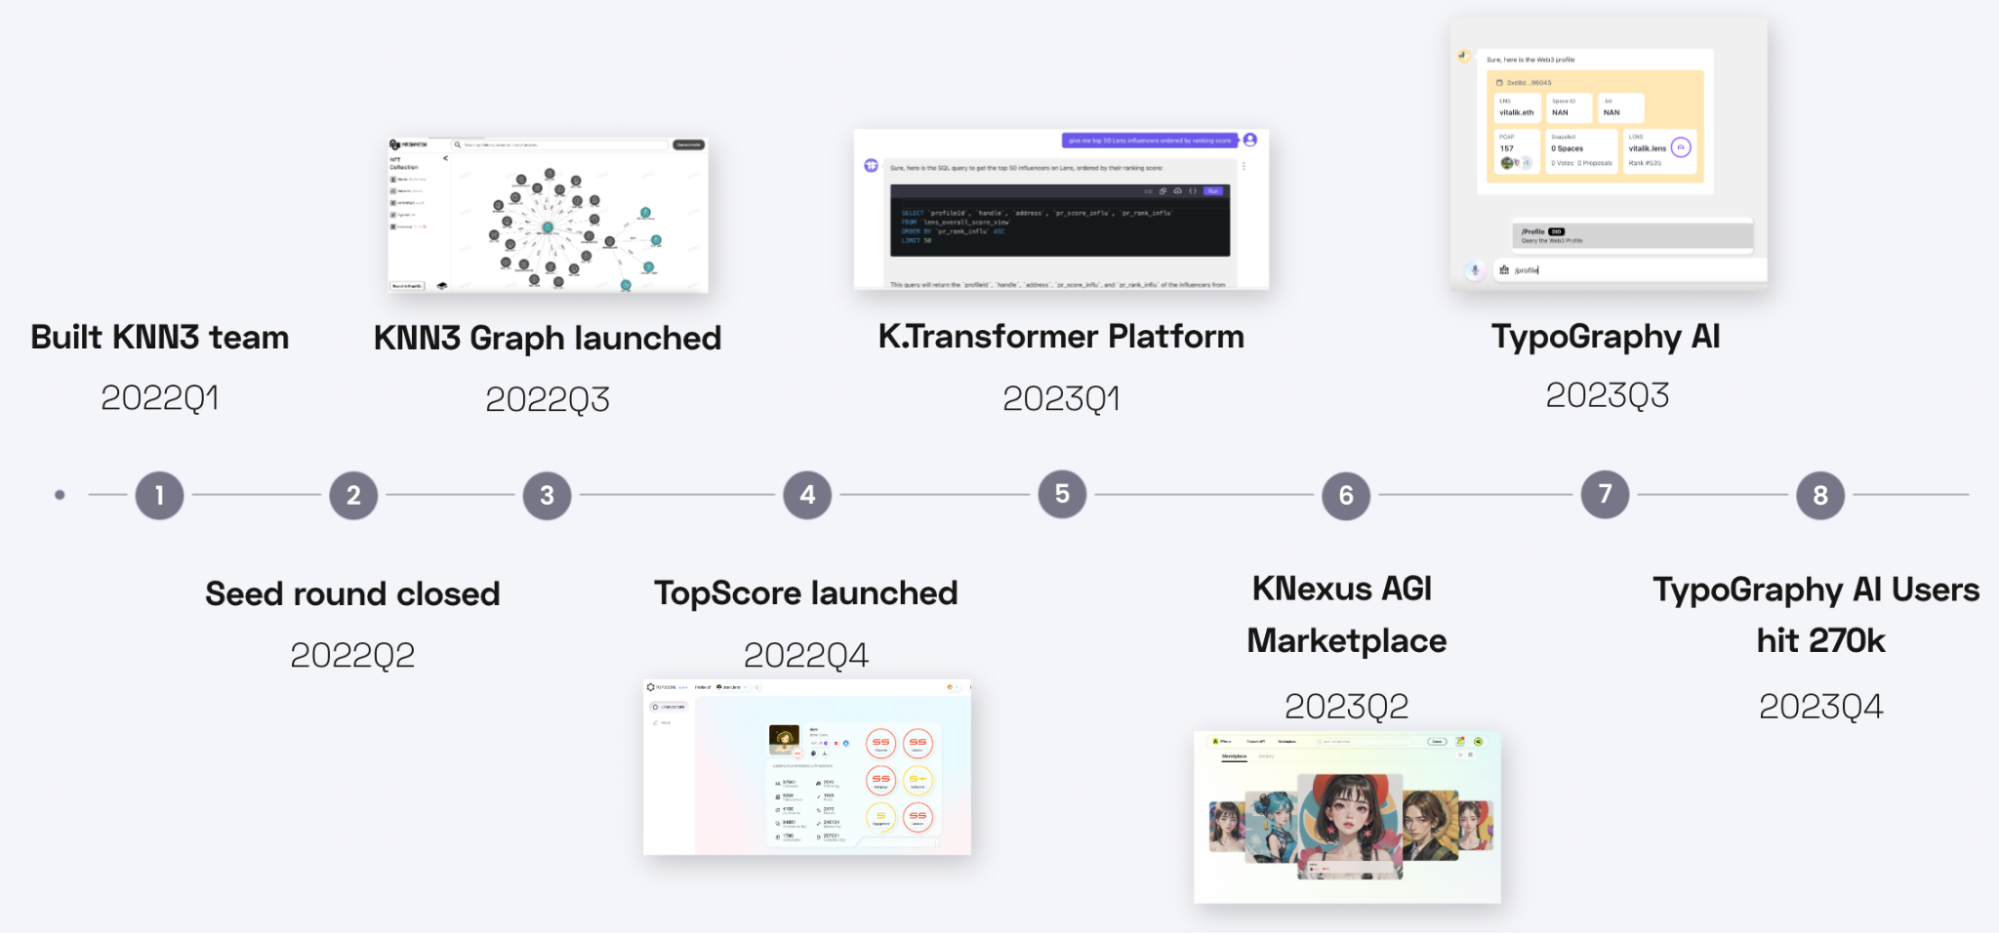Click microphone icon in TypoGraphy AI screenshot
Viewport: 1999px width, 934px height.
point(1474,270)
